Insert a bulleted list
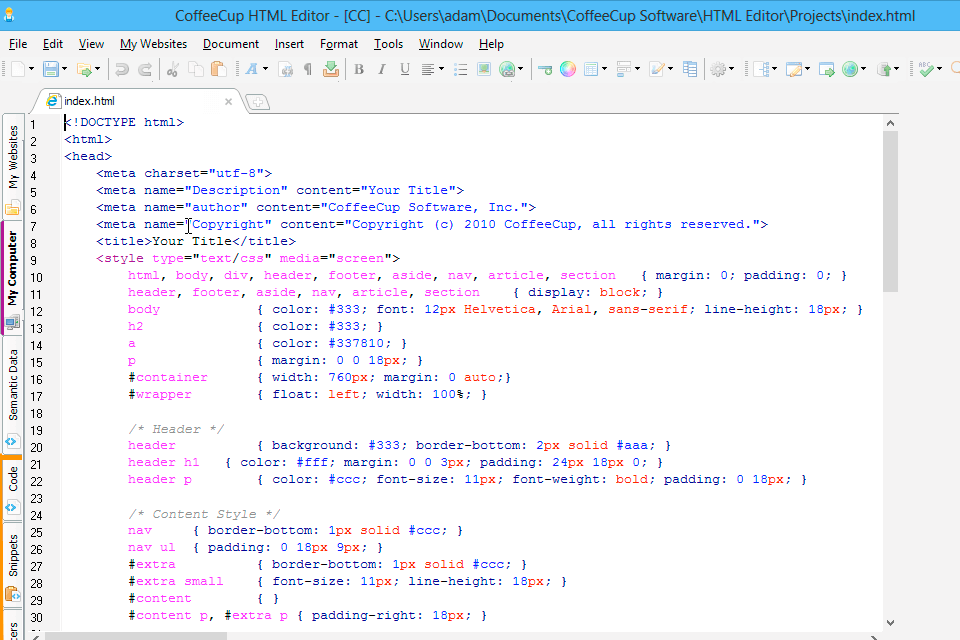The image size is (960, 640). (x=461, y=69)
